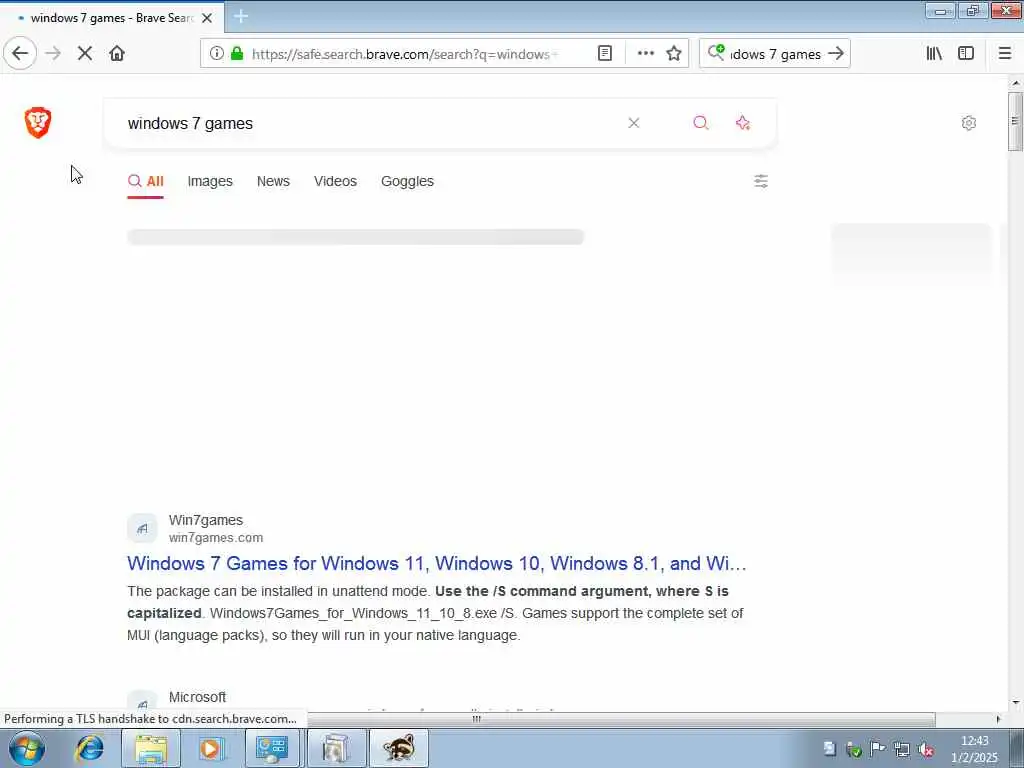The height and width of the screenshot is (768, 1024).
Task: Click the muted volume tray icon
Action: point(925,749)
